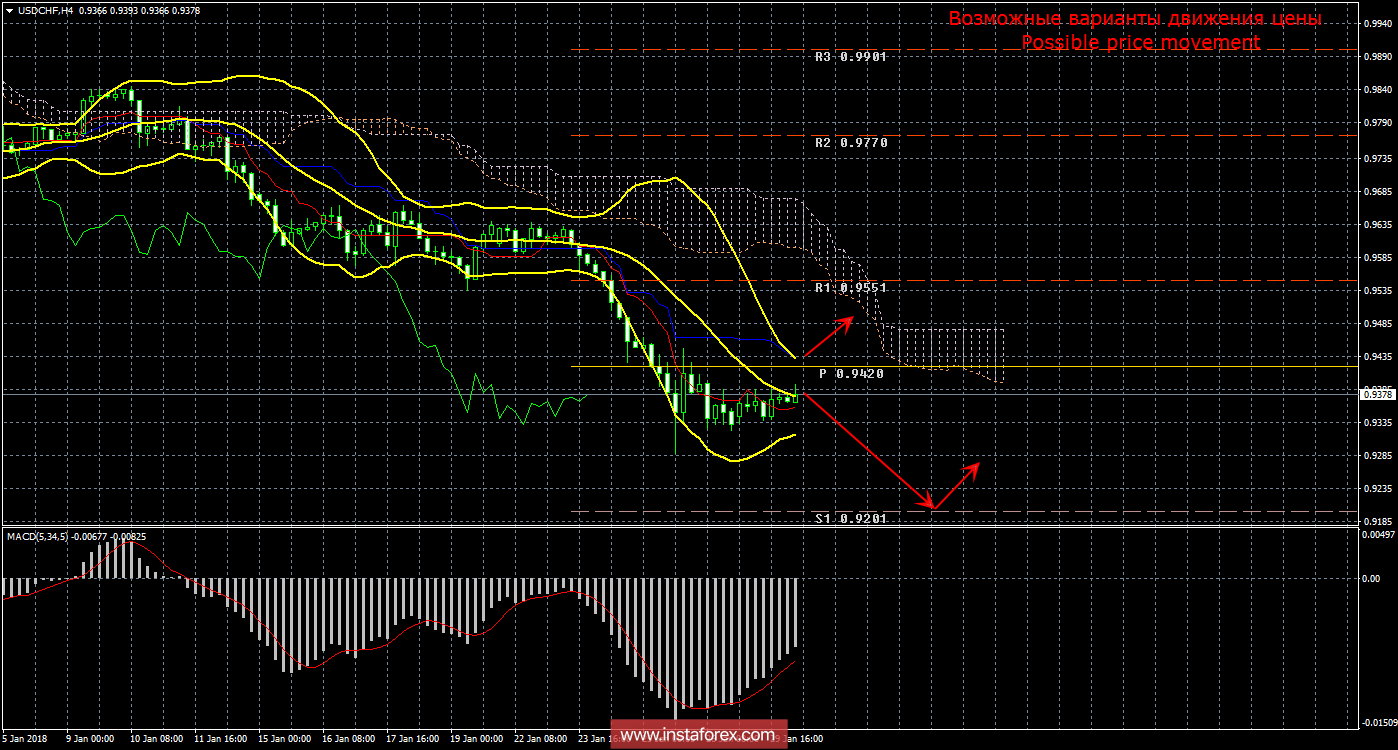Select the R2 0.9770 resistance level label
The height and width of the screenshot is (750, 1398).
pyautogui.click(x=851, y=143)
